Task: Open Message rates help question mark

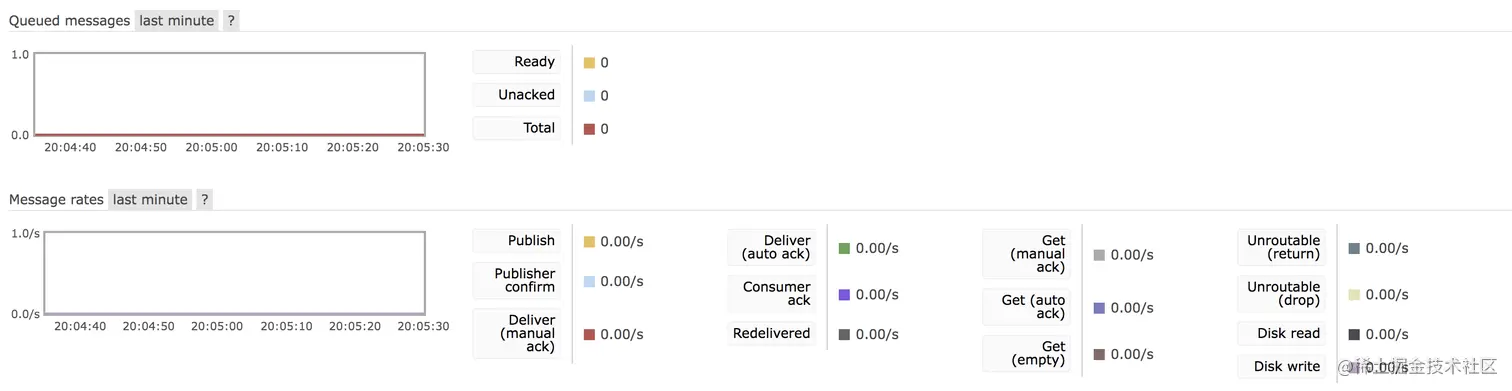Action: pos(204,199)
